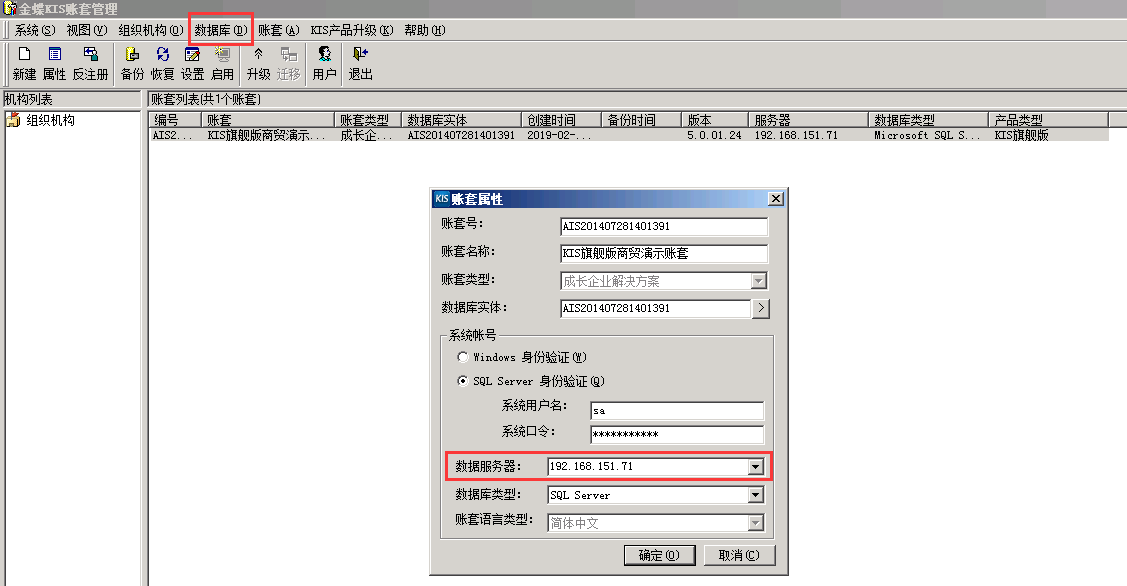Click the 数据库类型 column header
Screen dimensions: 1127x586
coord(929,119)
